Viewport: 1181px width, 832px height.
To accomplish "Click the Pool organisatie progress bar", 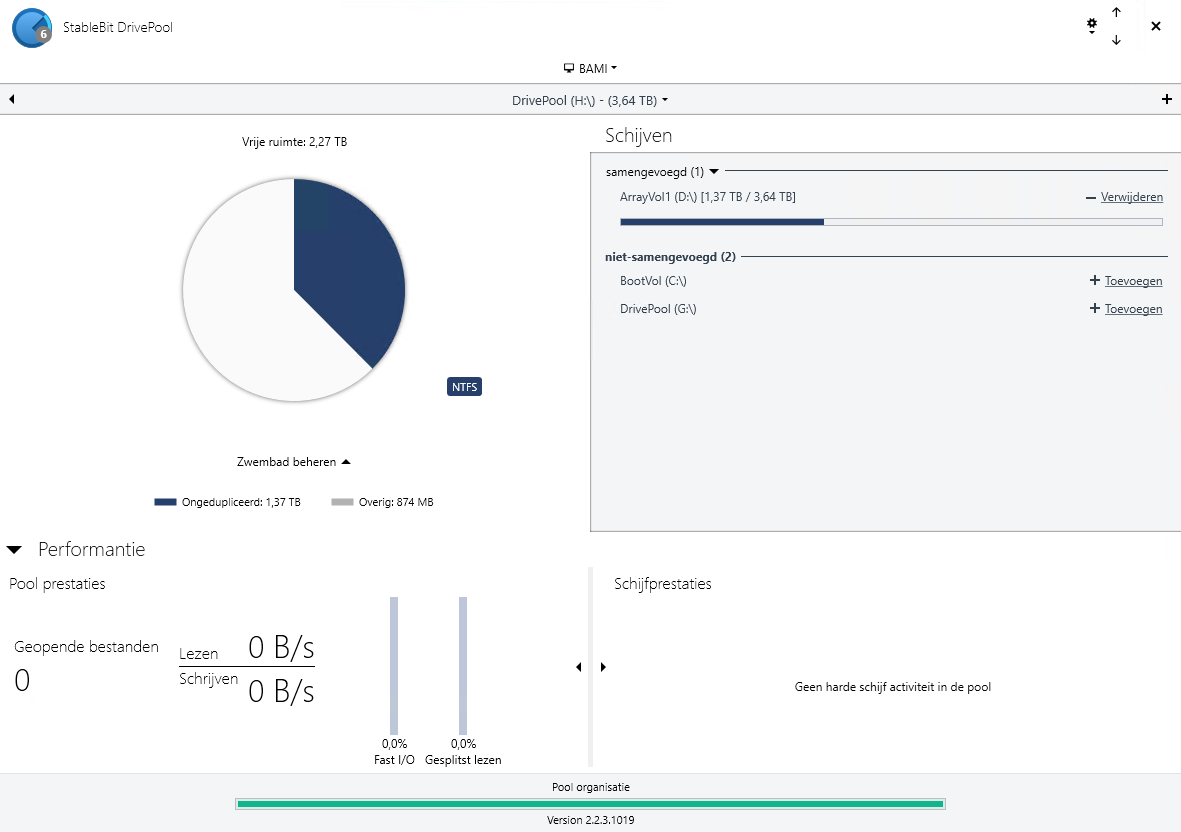I will pyautogui.click(x=590, y=804).
